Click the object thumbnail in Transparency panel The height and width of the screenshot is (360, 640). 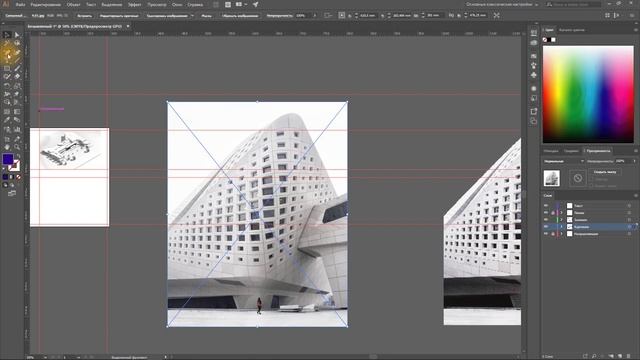552,178
